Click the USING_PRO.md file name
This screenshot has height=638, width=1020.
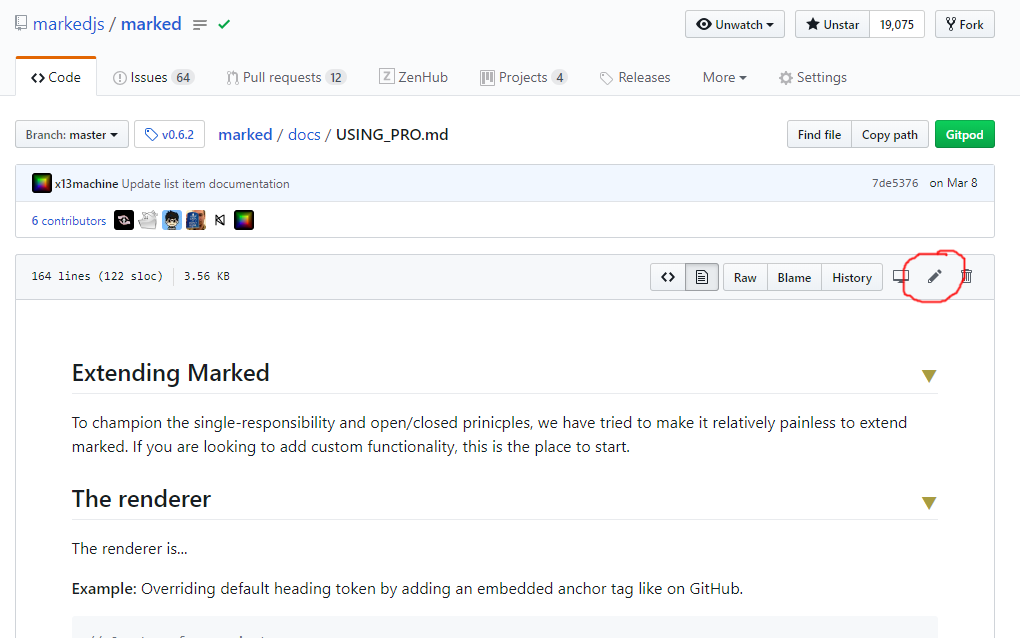(392, 135)
